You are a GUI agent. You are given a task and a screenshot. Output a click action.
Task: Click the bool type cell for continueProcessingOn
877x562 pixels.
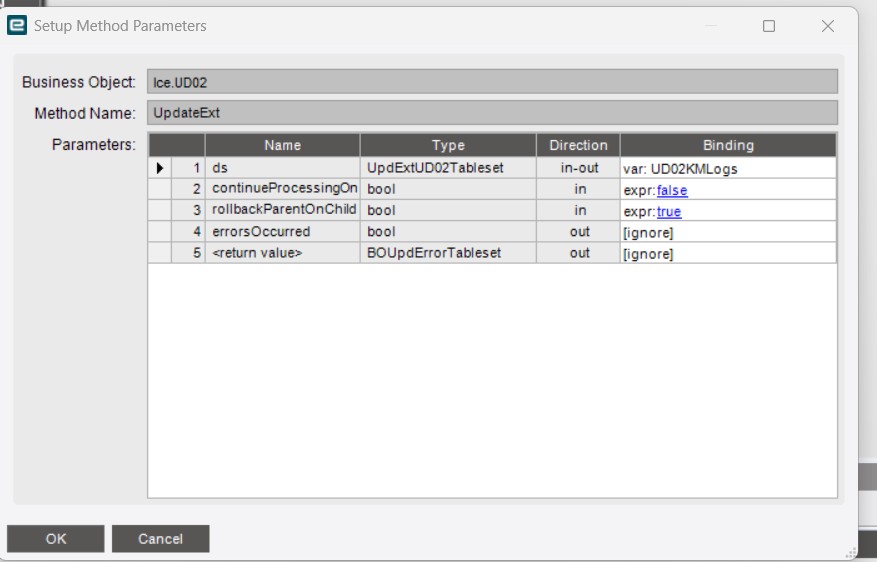click(448, 189)
